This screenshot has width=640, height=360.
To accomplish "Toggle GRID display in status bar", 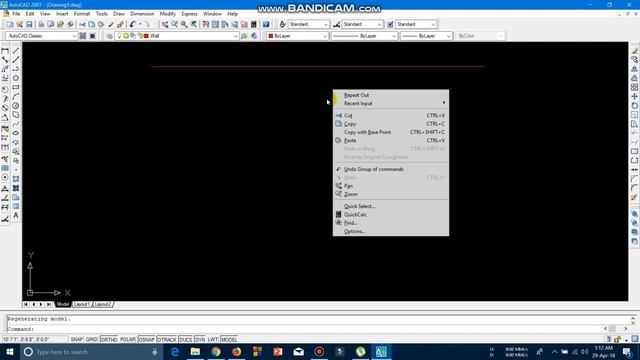I will pos(91,340).
